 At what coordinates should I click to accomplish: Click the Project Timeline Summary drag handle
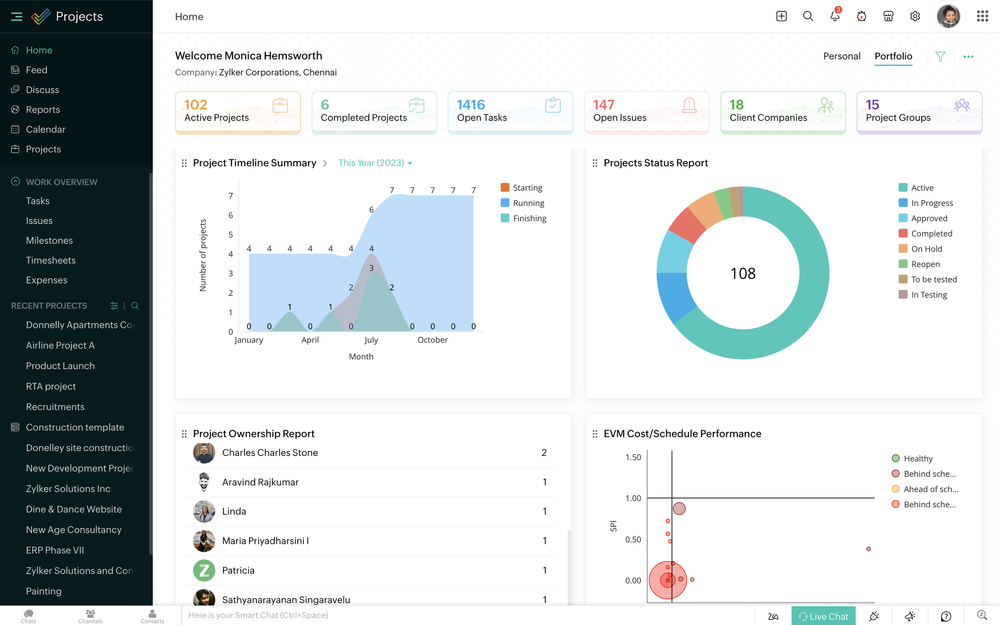tap(184, 163)
